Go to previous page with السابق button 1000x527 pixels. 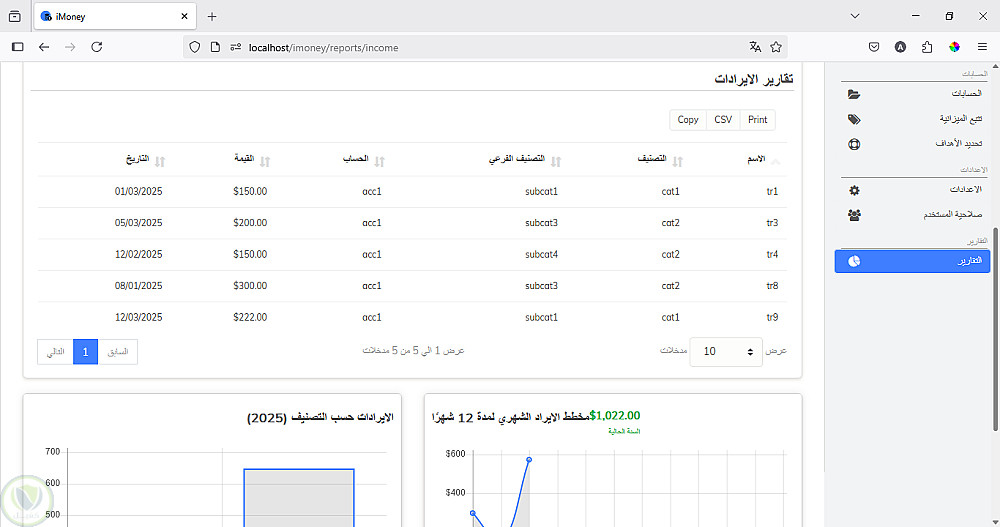pos(117,352)
